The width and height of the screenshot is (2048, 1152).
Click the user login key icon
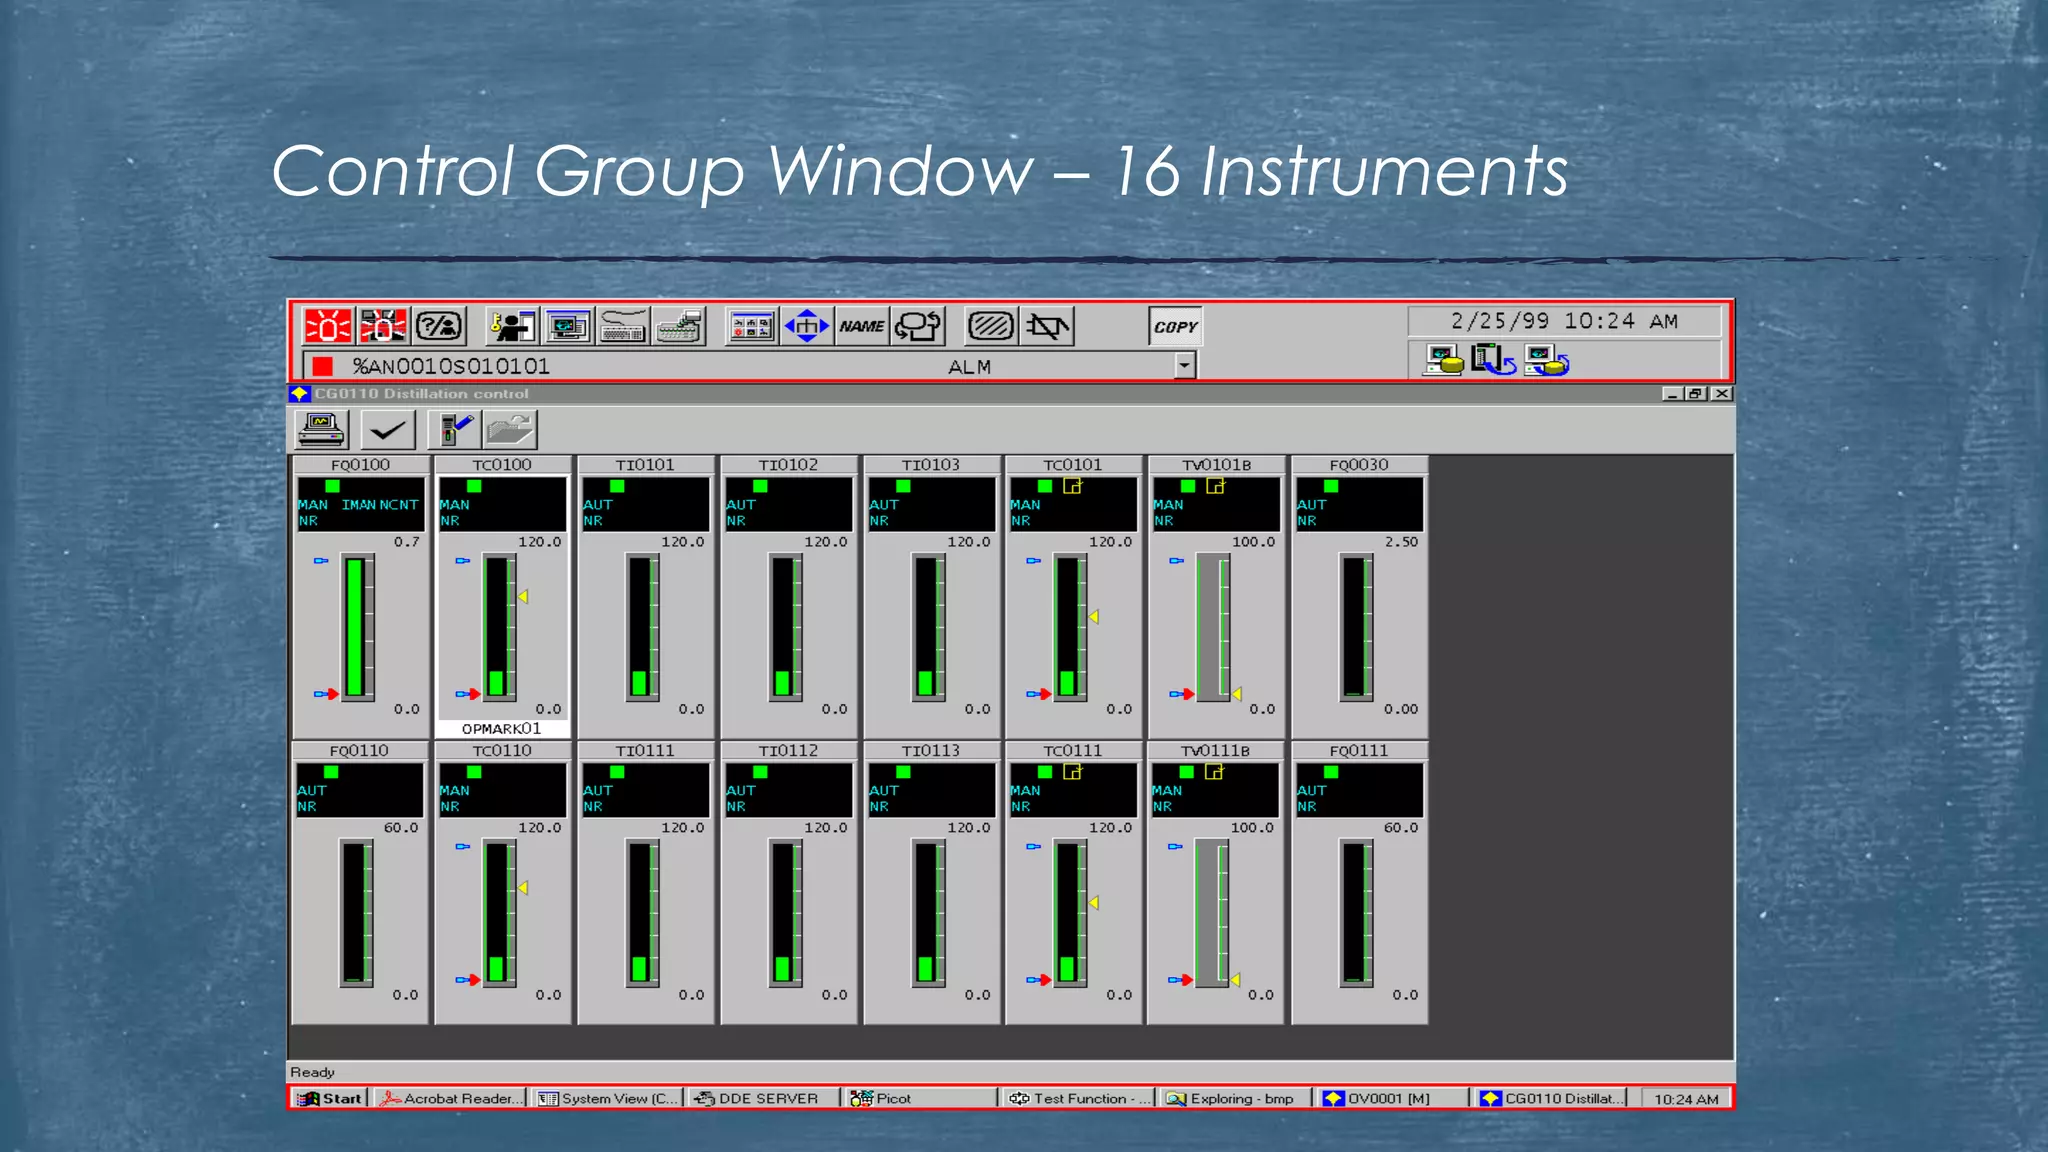pyautogui.click(x=512, y=326)
